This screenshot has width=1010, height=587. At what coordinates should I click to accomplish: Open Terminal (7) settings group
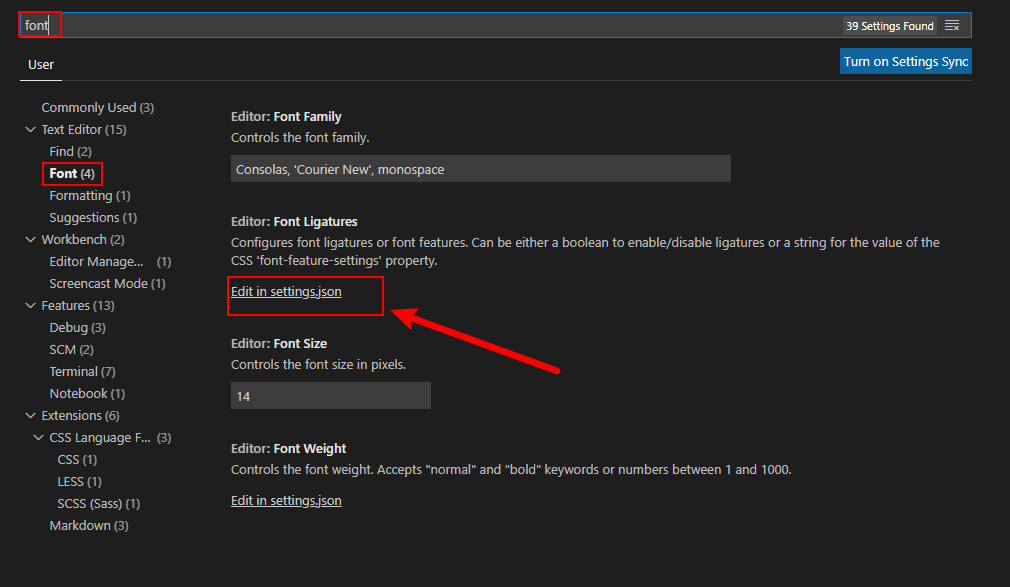[82, 372]
